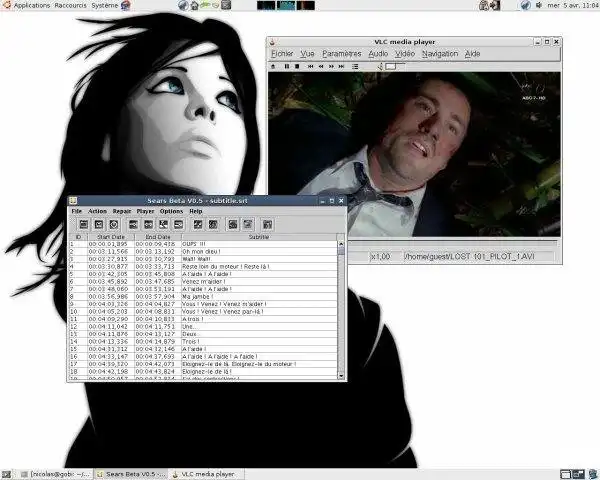The height and width of the screenshot is (480, 600).
Task: Open the Navigation menu in VLC
Action: [x=440, y=54]
